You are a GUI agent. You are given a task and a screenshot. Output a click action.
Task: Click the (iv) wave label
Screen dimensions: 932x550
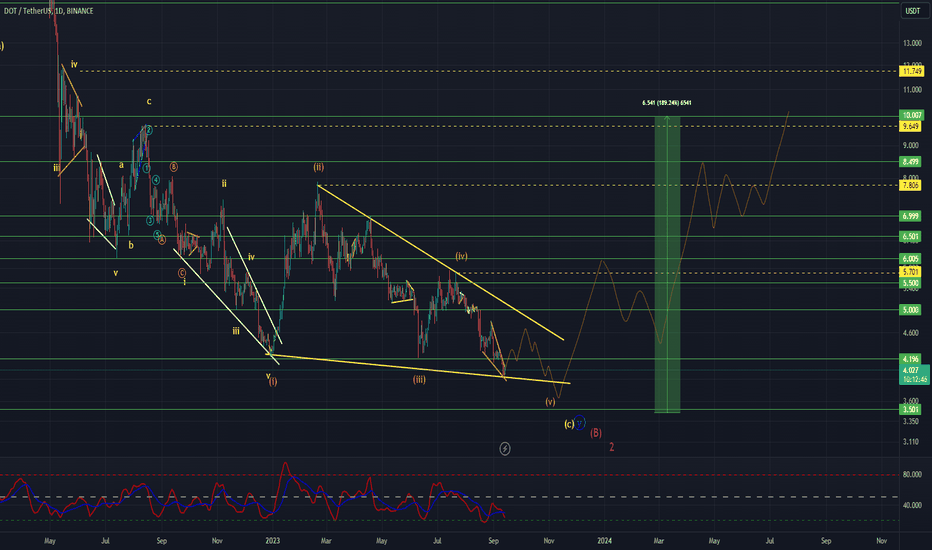pos(461,256)
